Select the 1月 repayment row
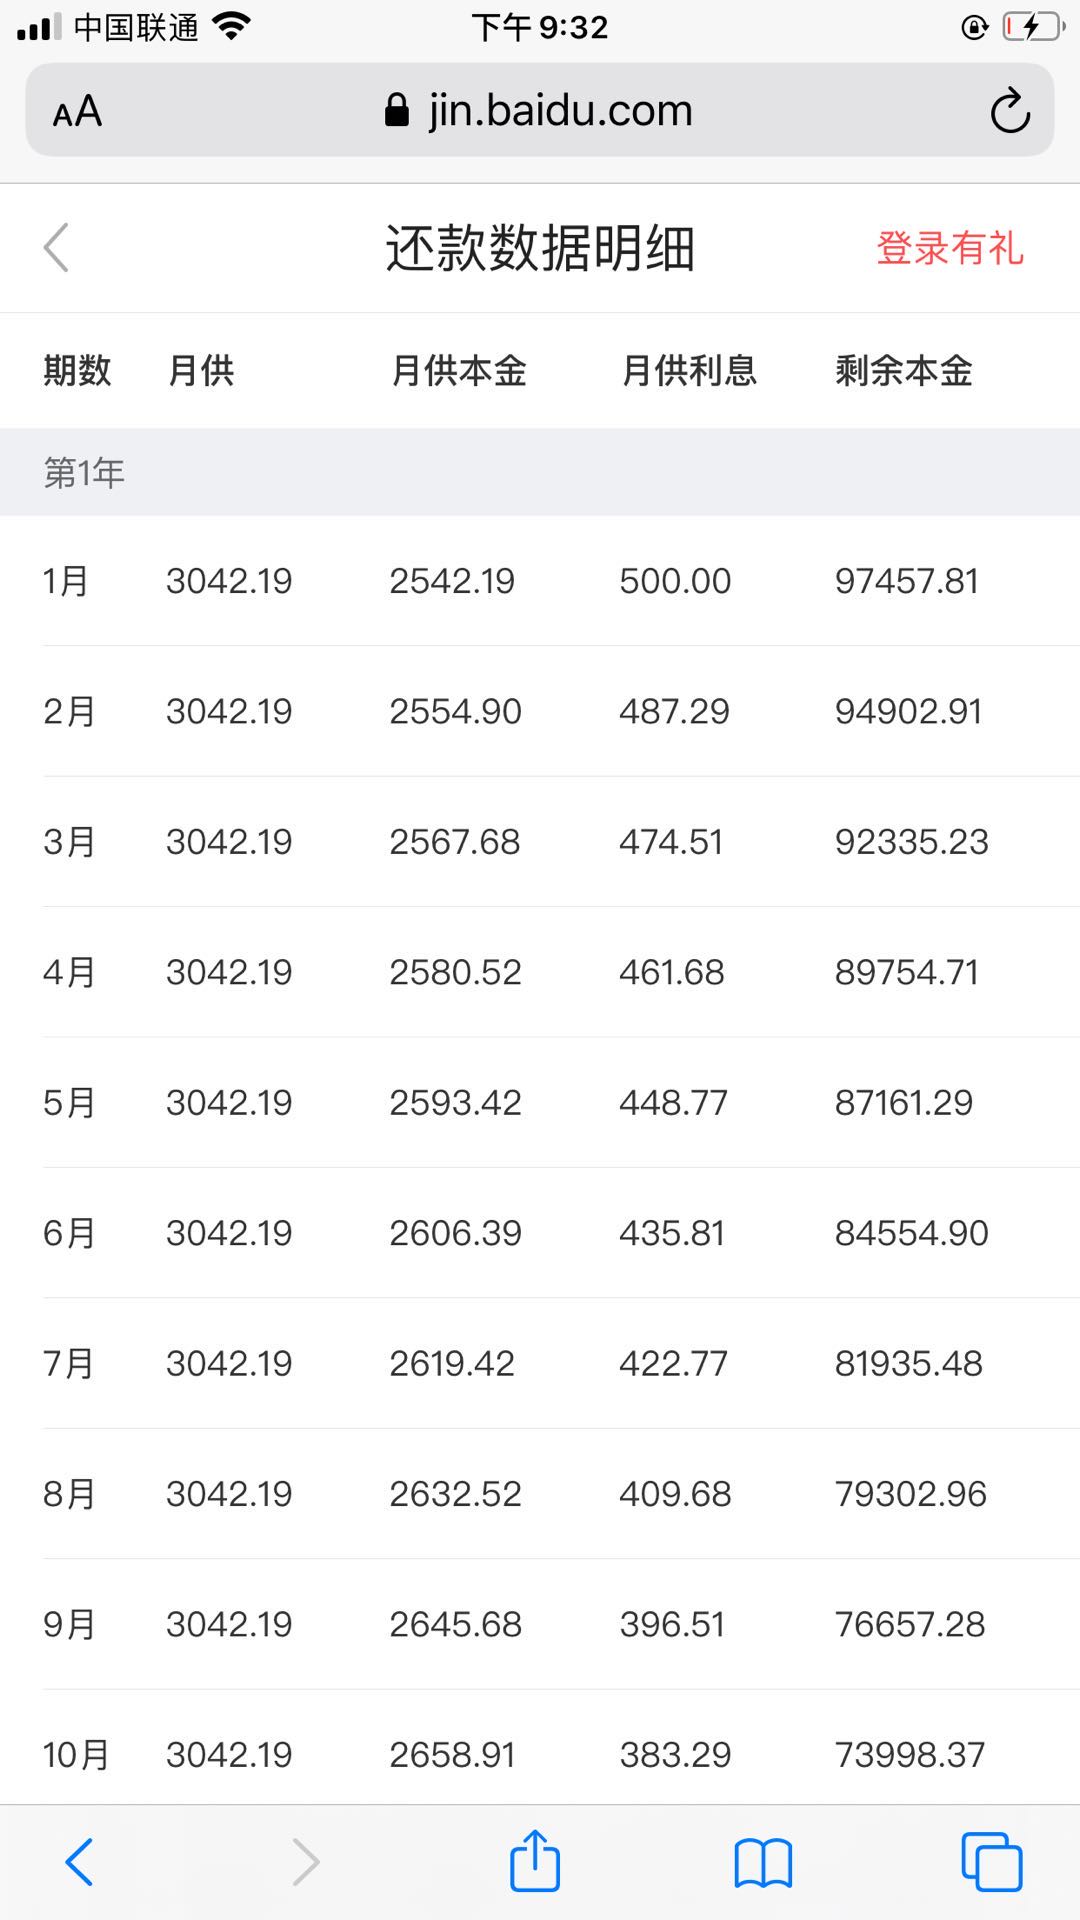The width and height of the screenshot is (1080, 1920). tap(540, 581)
